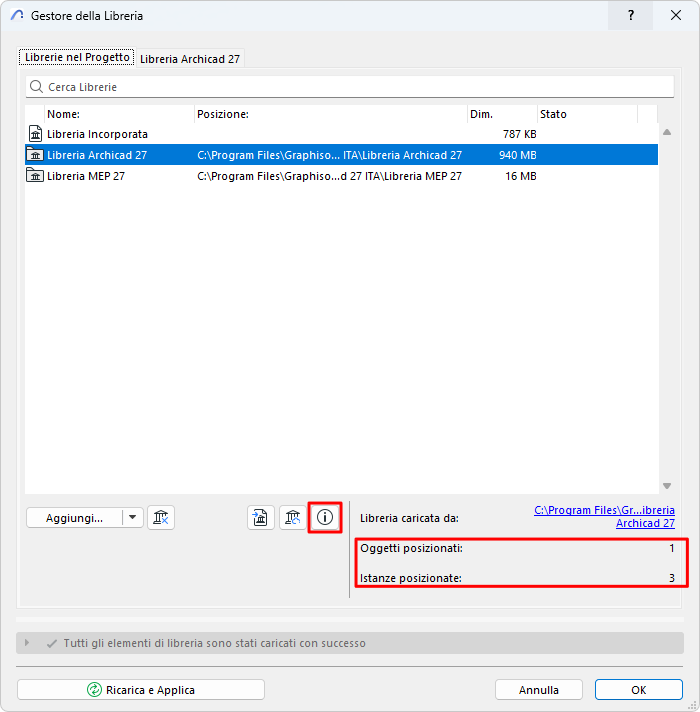The height and width of the screenshot is (712, 700).
Task: Click the Libreria Incorporata row icon
Action: click(x=35, y=134)
